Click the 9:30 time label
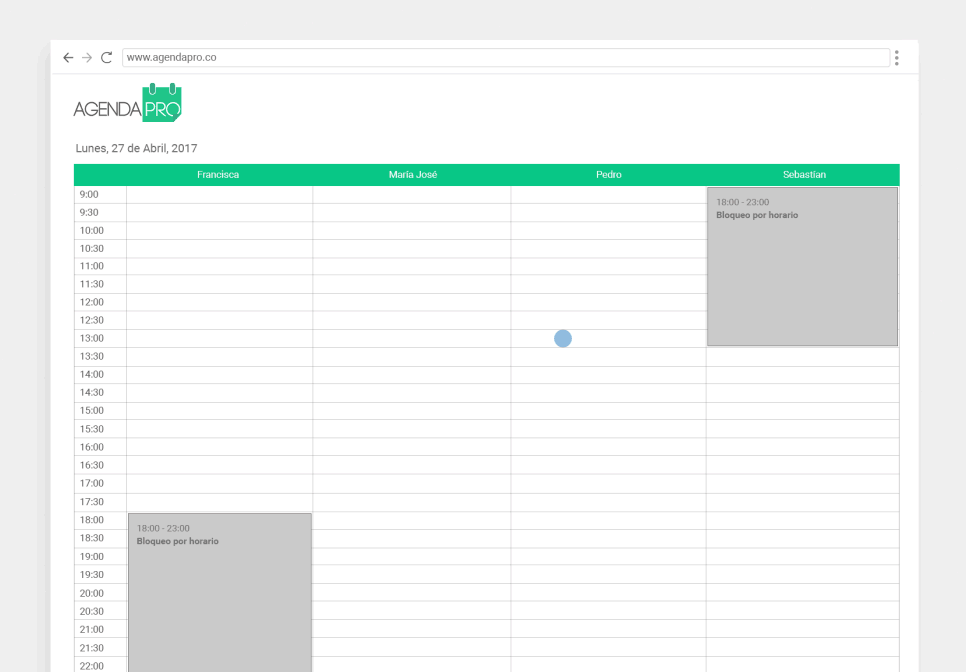 89,213
